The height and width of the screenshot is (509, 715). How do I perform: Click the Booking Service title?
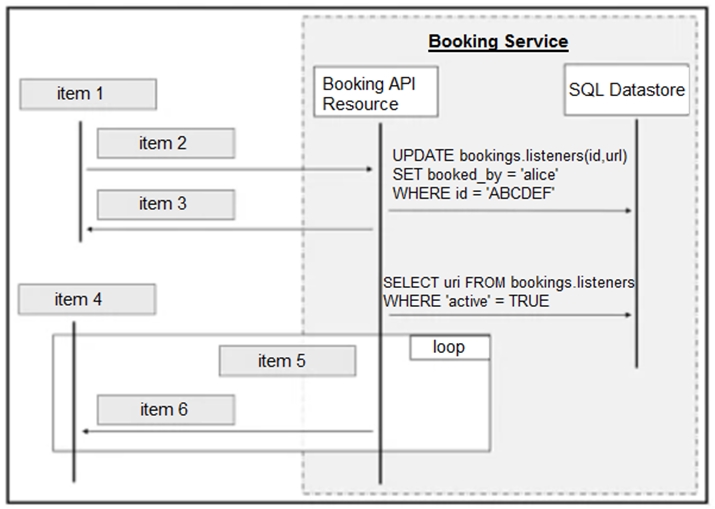tap(498, 42)
